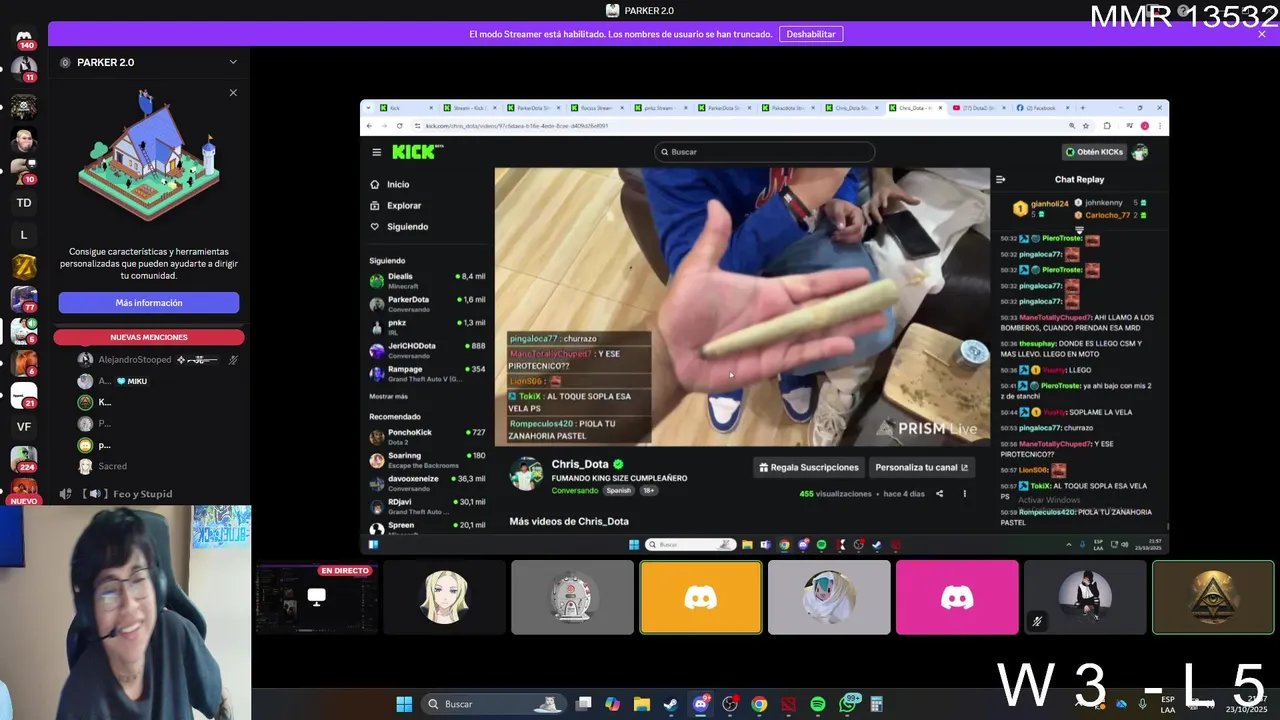The height and width of the screenshot is (720, 1280).
Task: Open JeriCHODota channel in following list
Action: click(x=428, y=349)
